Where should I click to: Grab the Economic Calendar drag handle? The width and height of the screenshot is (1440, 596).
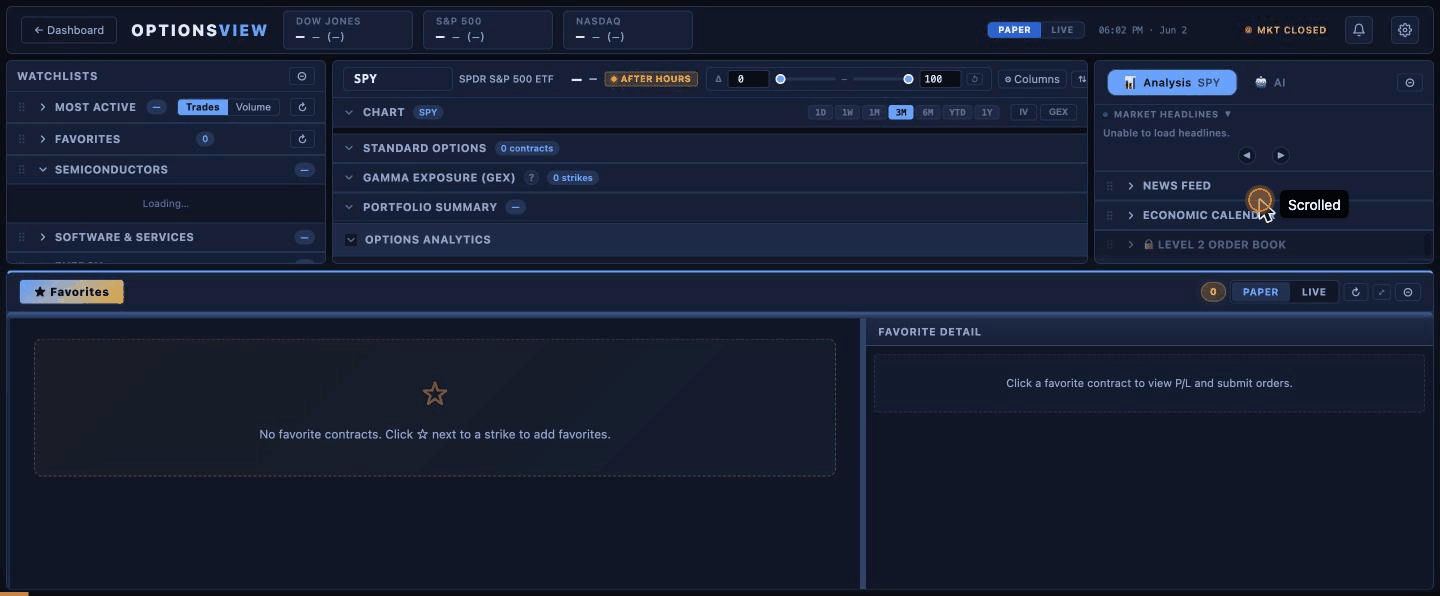[1110, 215]
